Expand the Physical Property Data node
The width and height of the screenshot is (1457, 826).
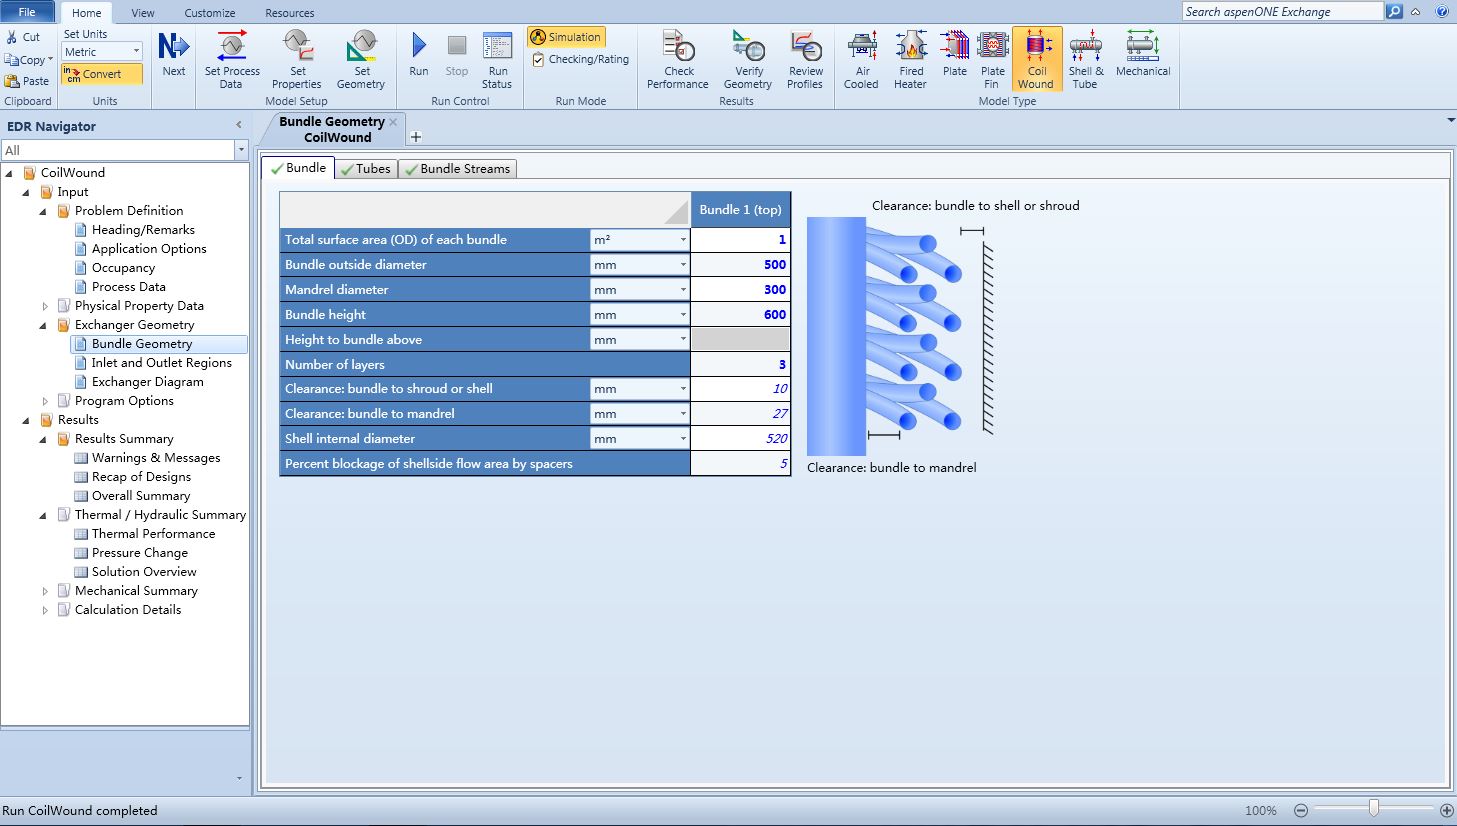[x=45, y=306]
